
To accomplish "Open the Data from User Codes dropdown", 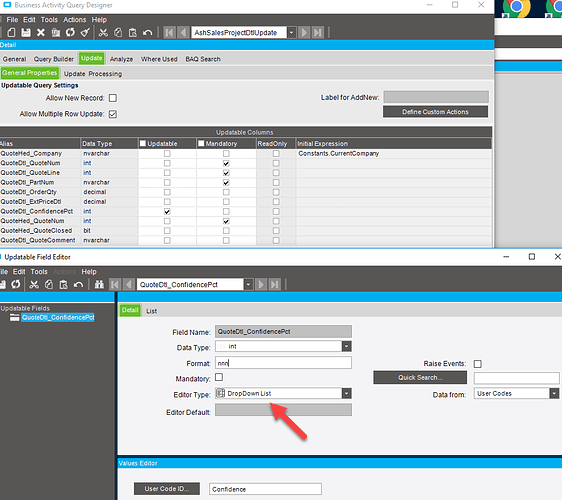I will (x=554, y=394).
